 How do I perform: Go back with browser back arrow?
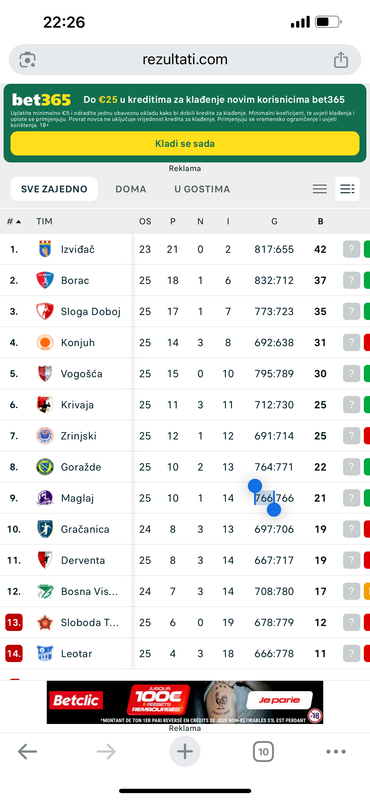tap(28, 751)
